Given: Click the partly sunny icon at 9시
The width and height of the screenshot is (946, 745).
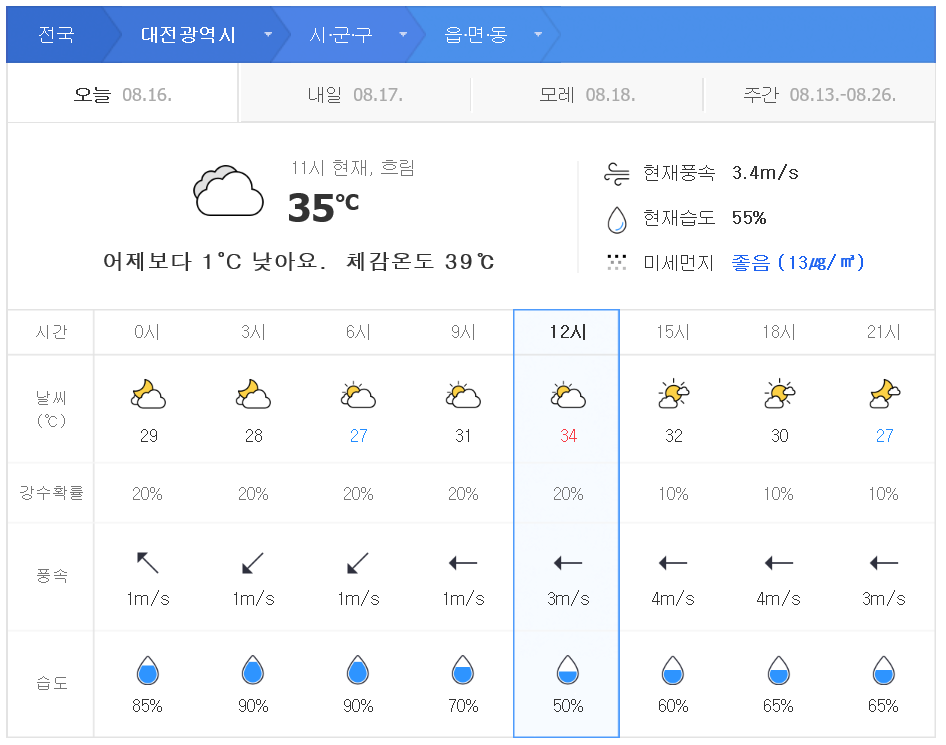Looking at the screenshot, I should tap(462, 395).
